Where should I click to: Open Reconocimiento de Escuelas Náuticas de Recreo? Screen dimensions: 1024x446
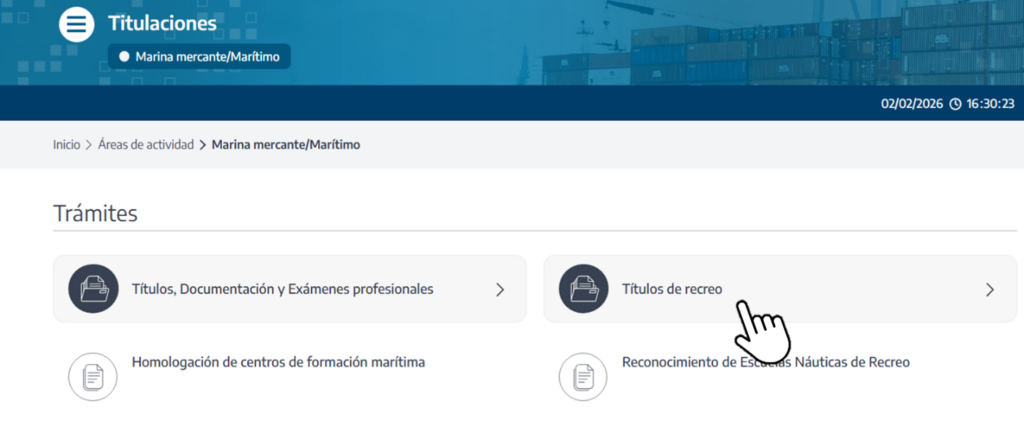(765, 362)
